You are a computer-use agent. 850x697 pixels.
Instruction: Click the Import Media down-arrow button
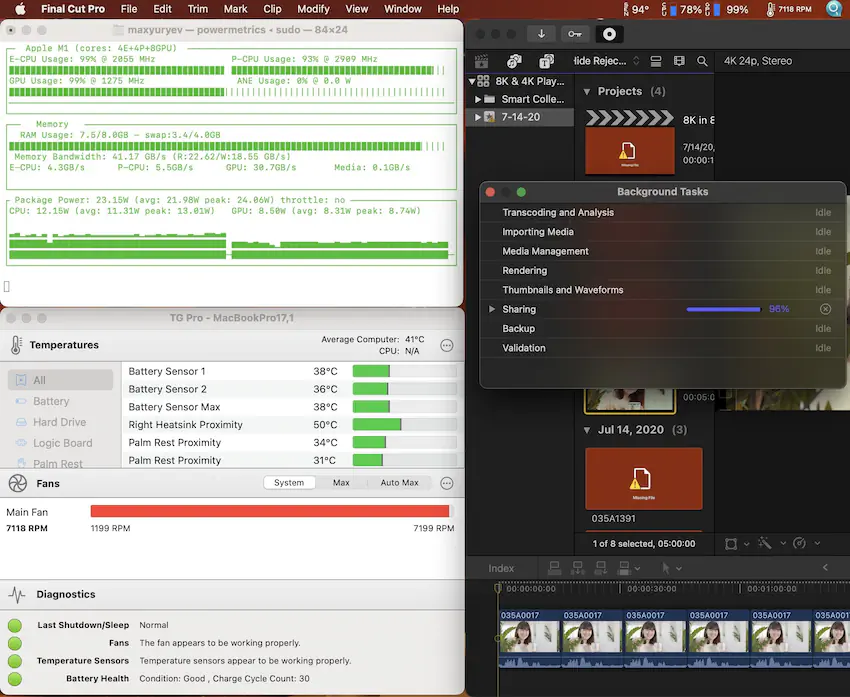tap(541, 34)
